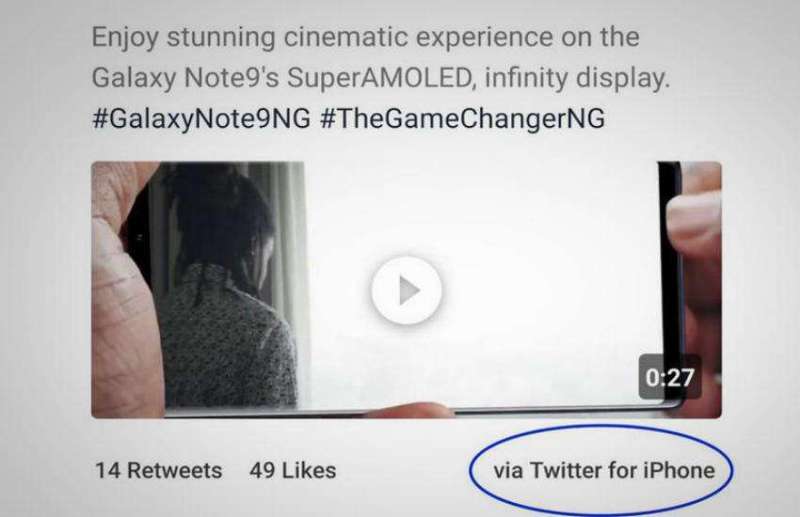The height and width of the screenshot is (517, 800).
Task: Click the word "Likes" below the video
Action: click(x=309, y=470)
